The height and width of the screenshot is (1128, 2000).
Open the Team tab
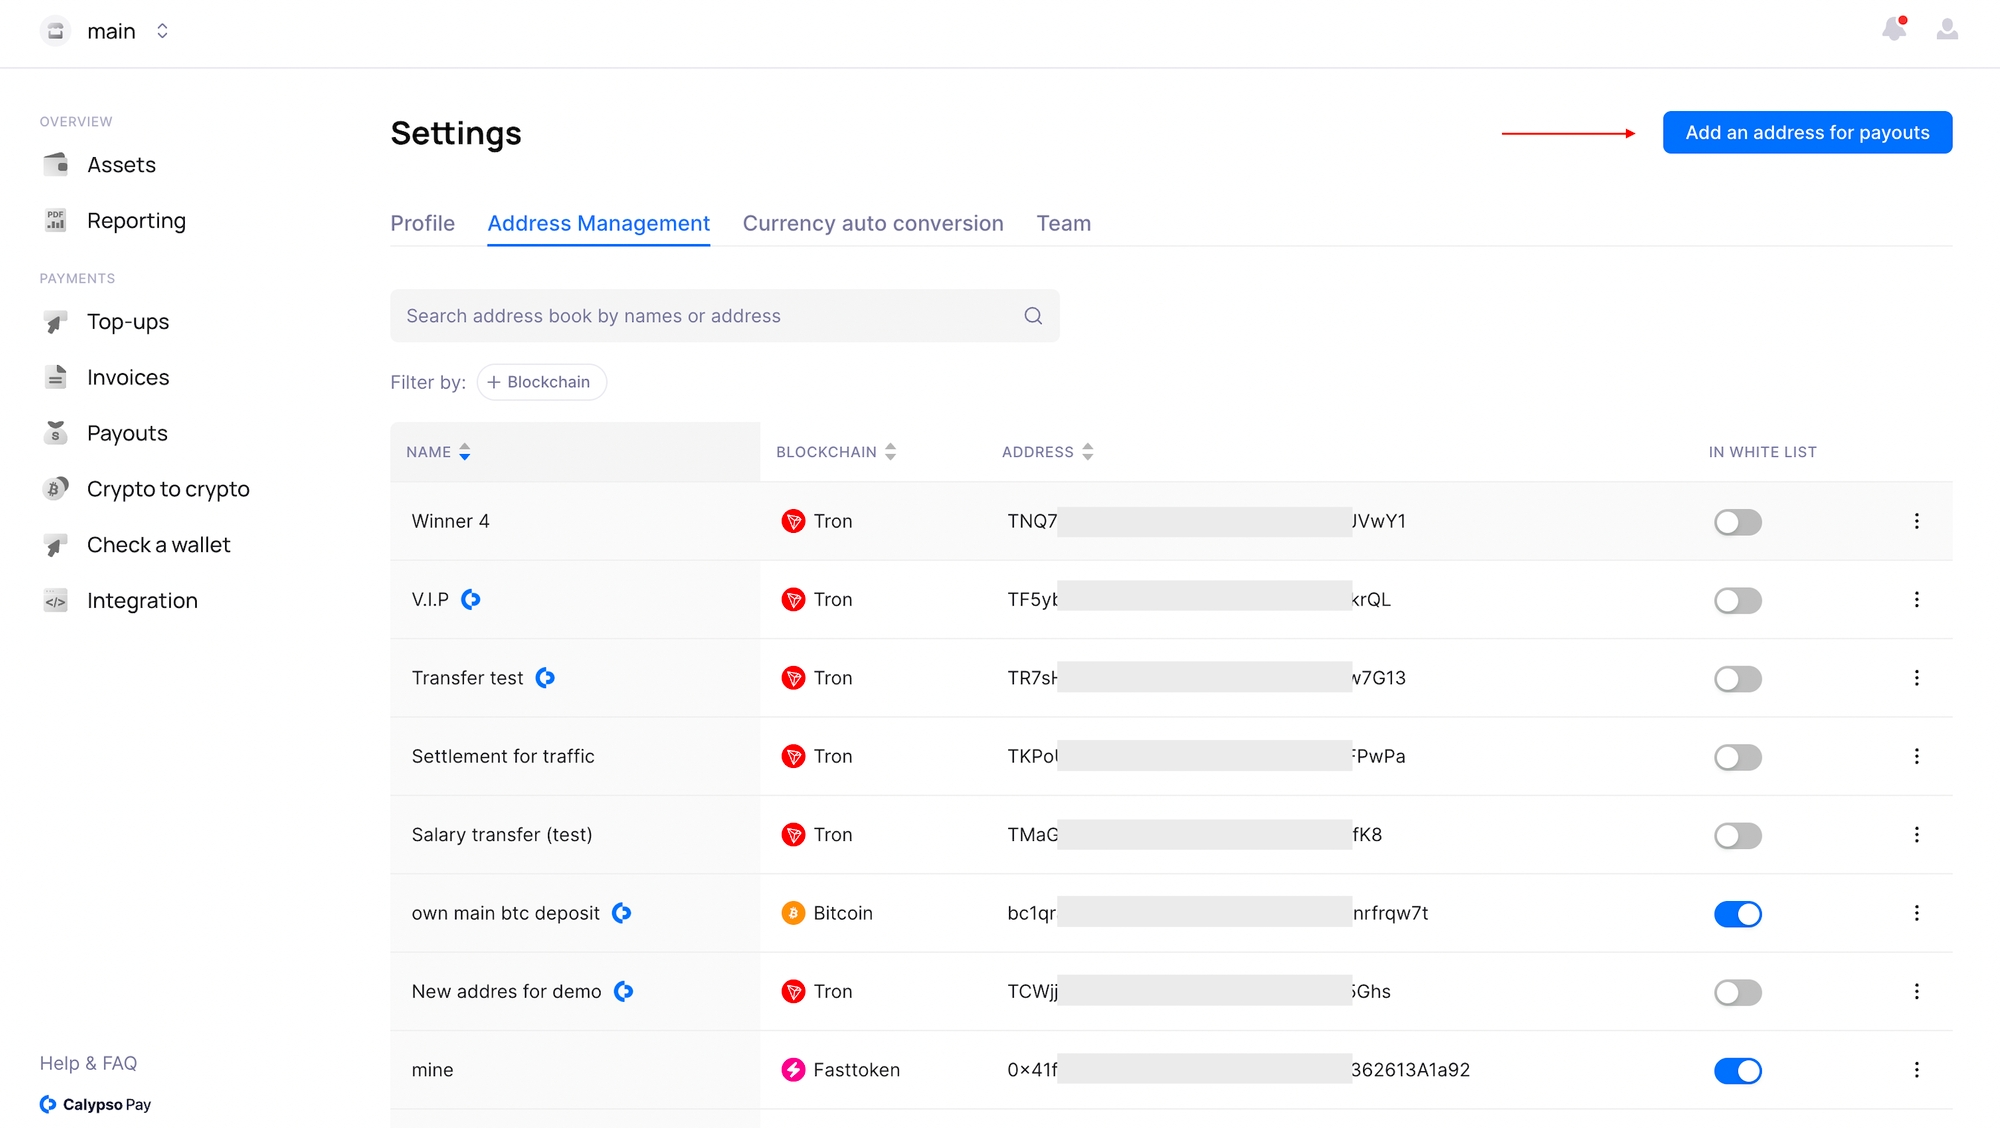click(x=1063, y=224)
